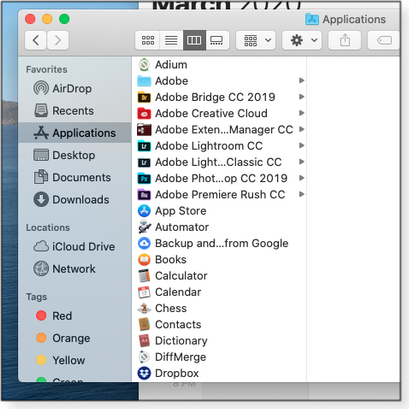Select the Books app icon

(144, 260)
